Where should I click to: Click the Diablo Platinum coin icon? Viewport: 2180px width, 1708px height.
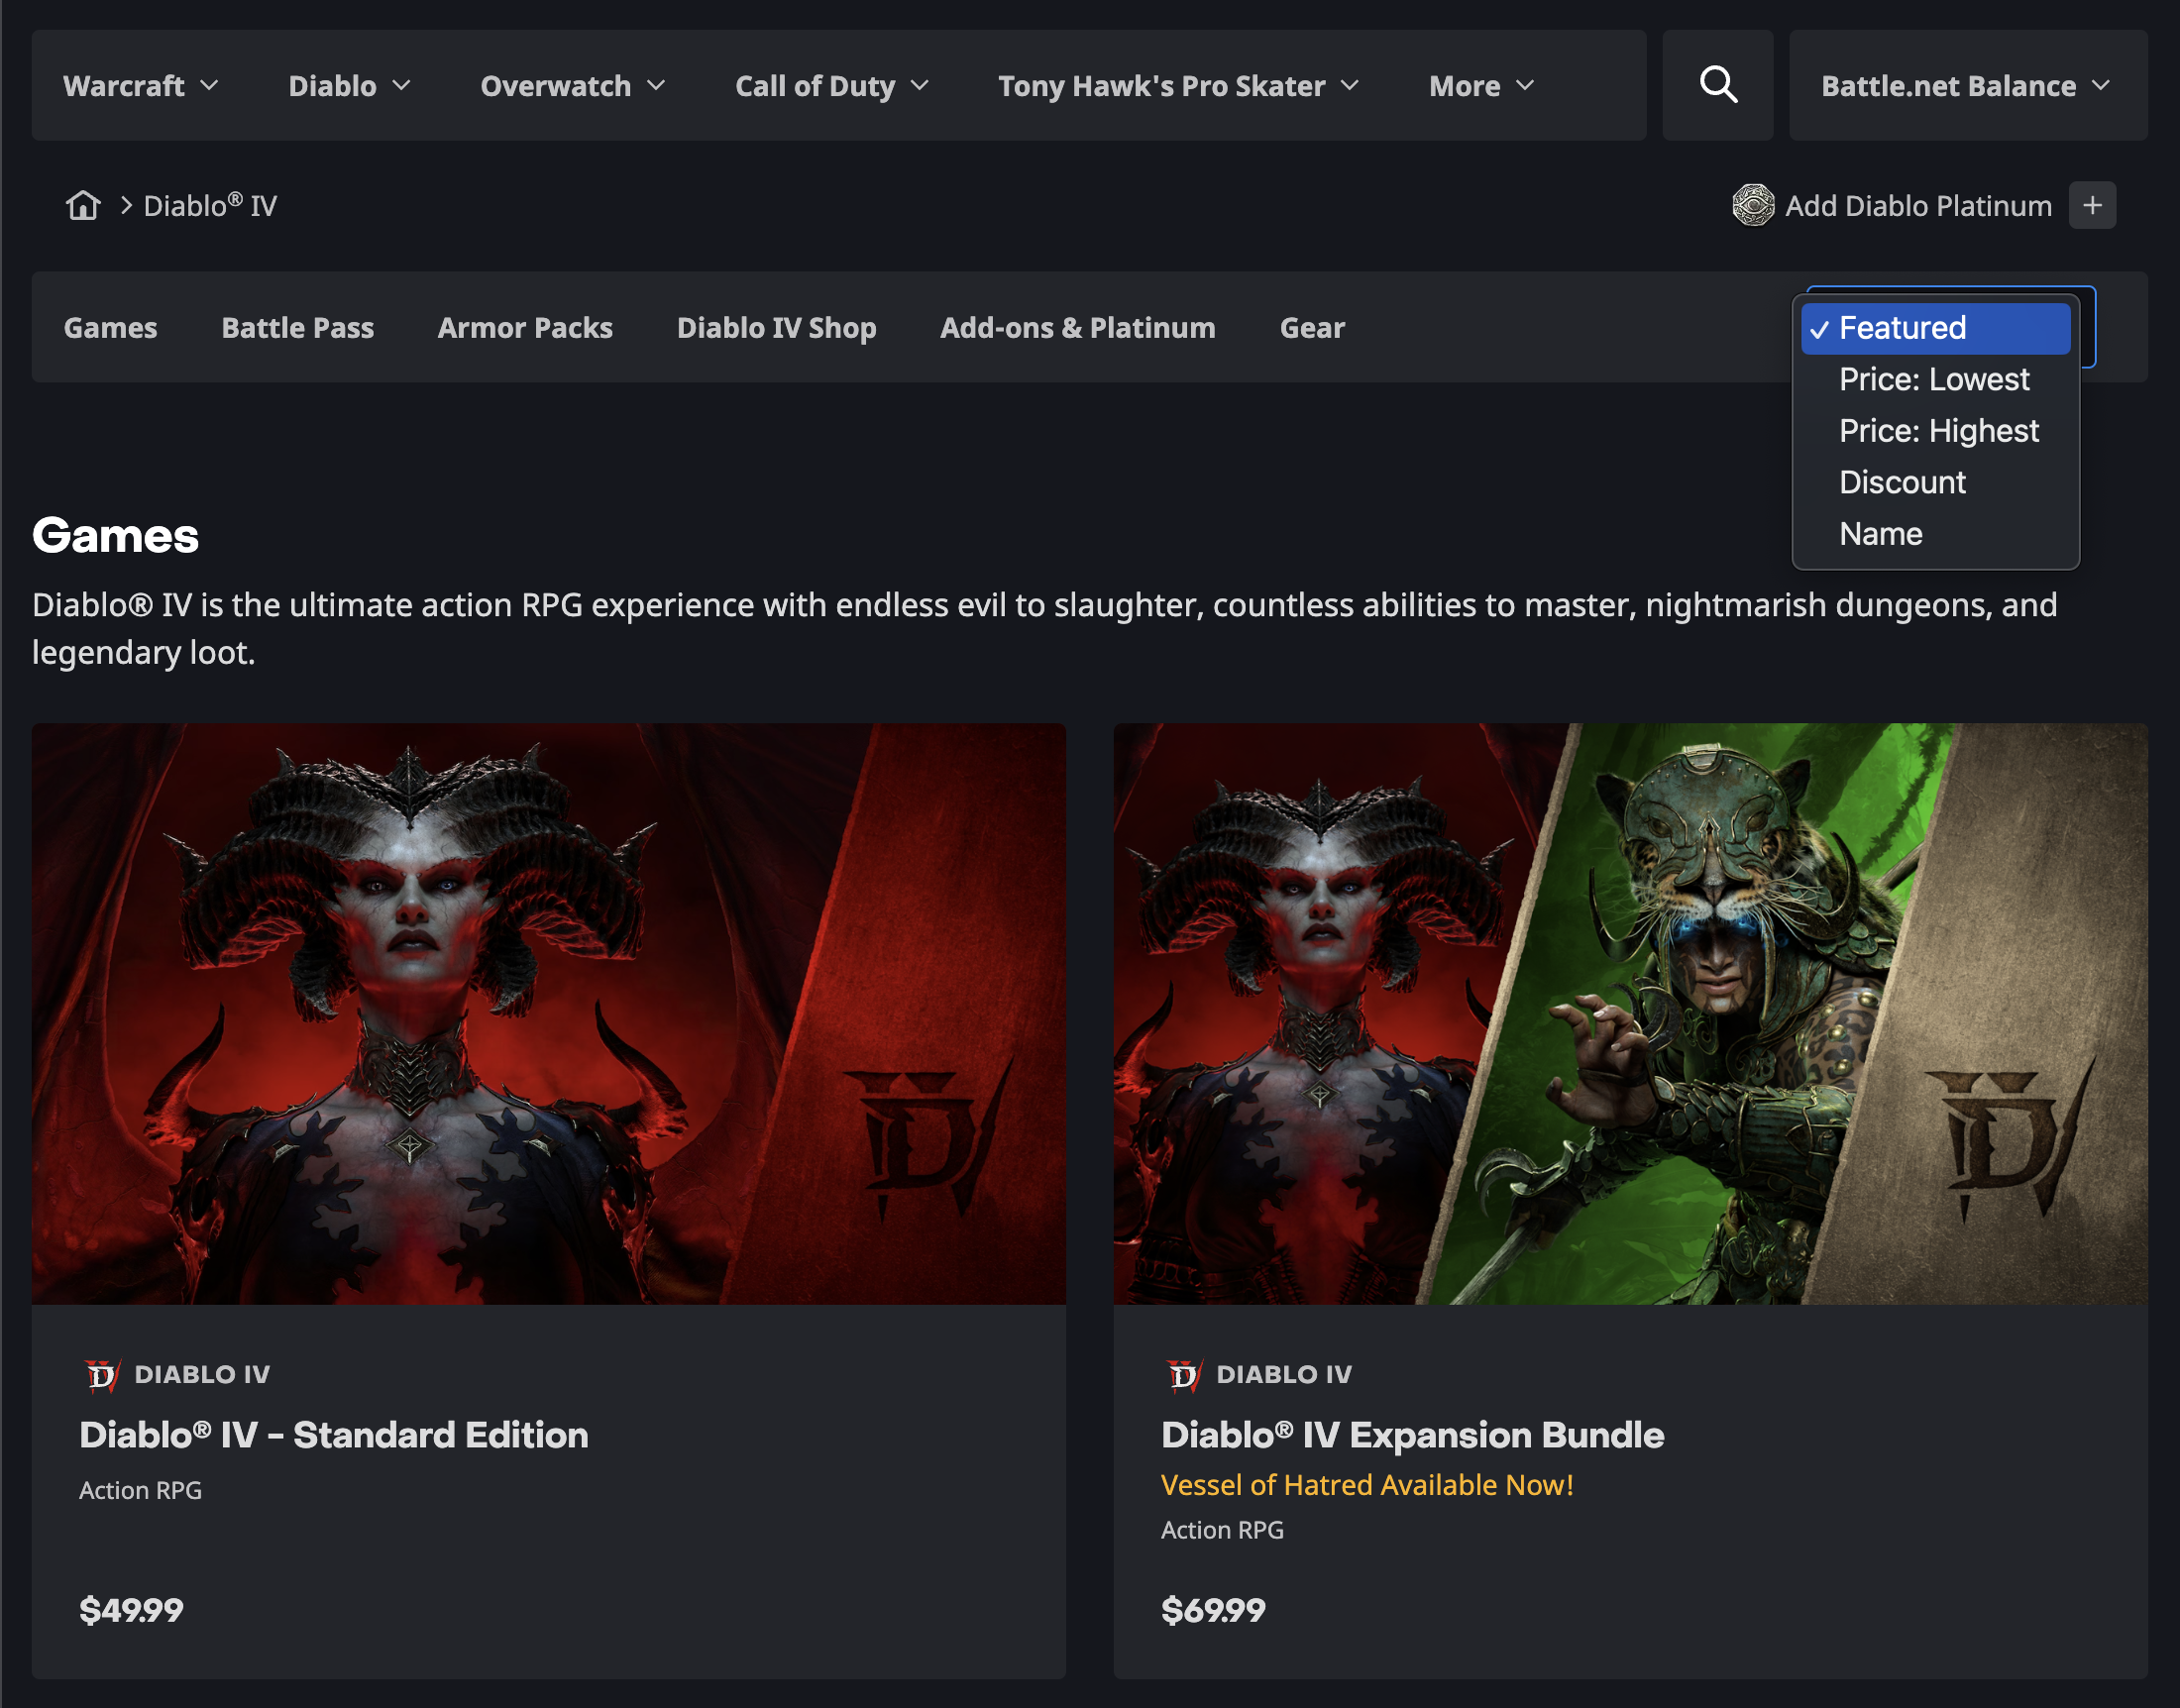pos(1752,205)
